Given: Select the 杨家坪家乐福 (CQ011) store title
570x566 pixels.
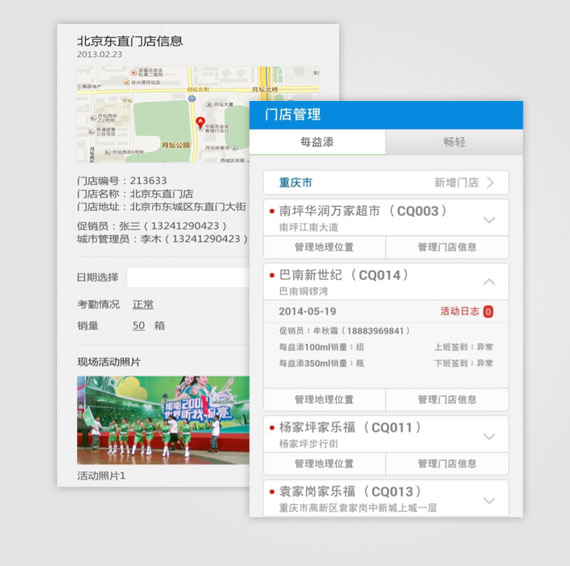Looking at the screenshot, I should tap(350, 427).
